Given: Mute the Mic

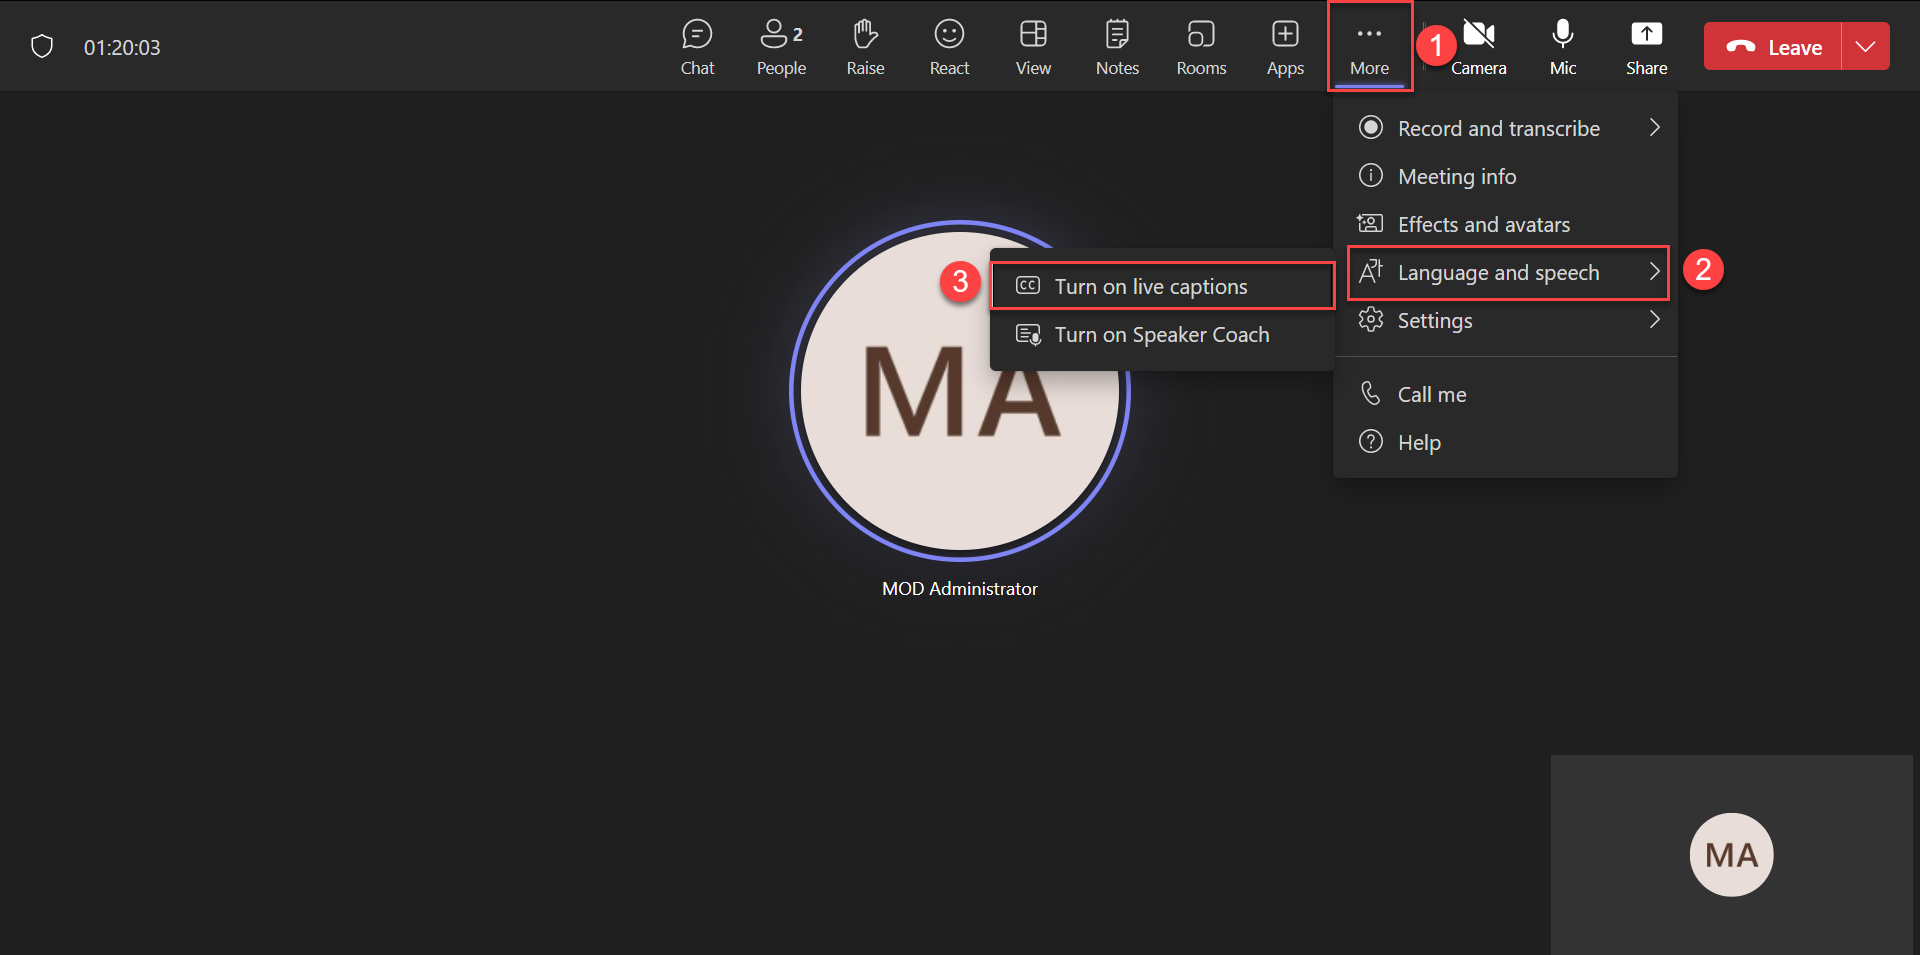Looking at the screenshot, I should (1562, 47).
